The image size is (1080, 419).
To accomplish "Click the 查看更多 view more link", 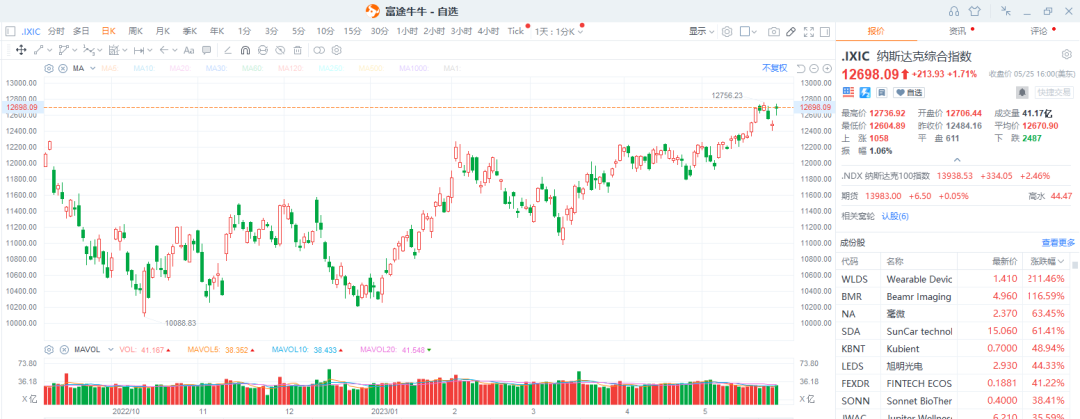I will pyautogui.click(x=1058, y=243).
